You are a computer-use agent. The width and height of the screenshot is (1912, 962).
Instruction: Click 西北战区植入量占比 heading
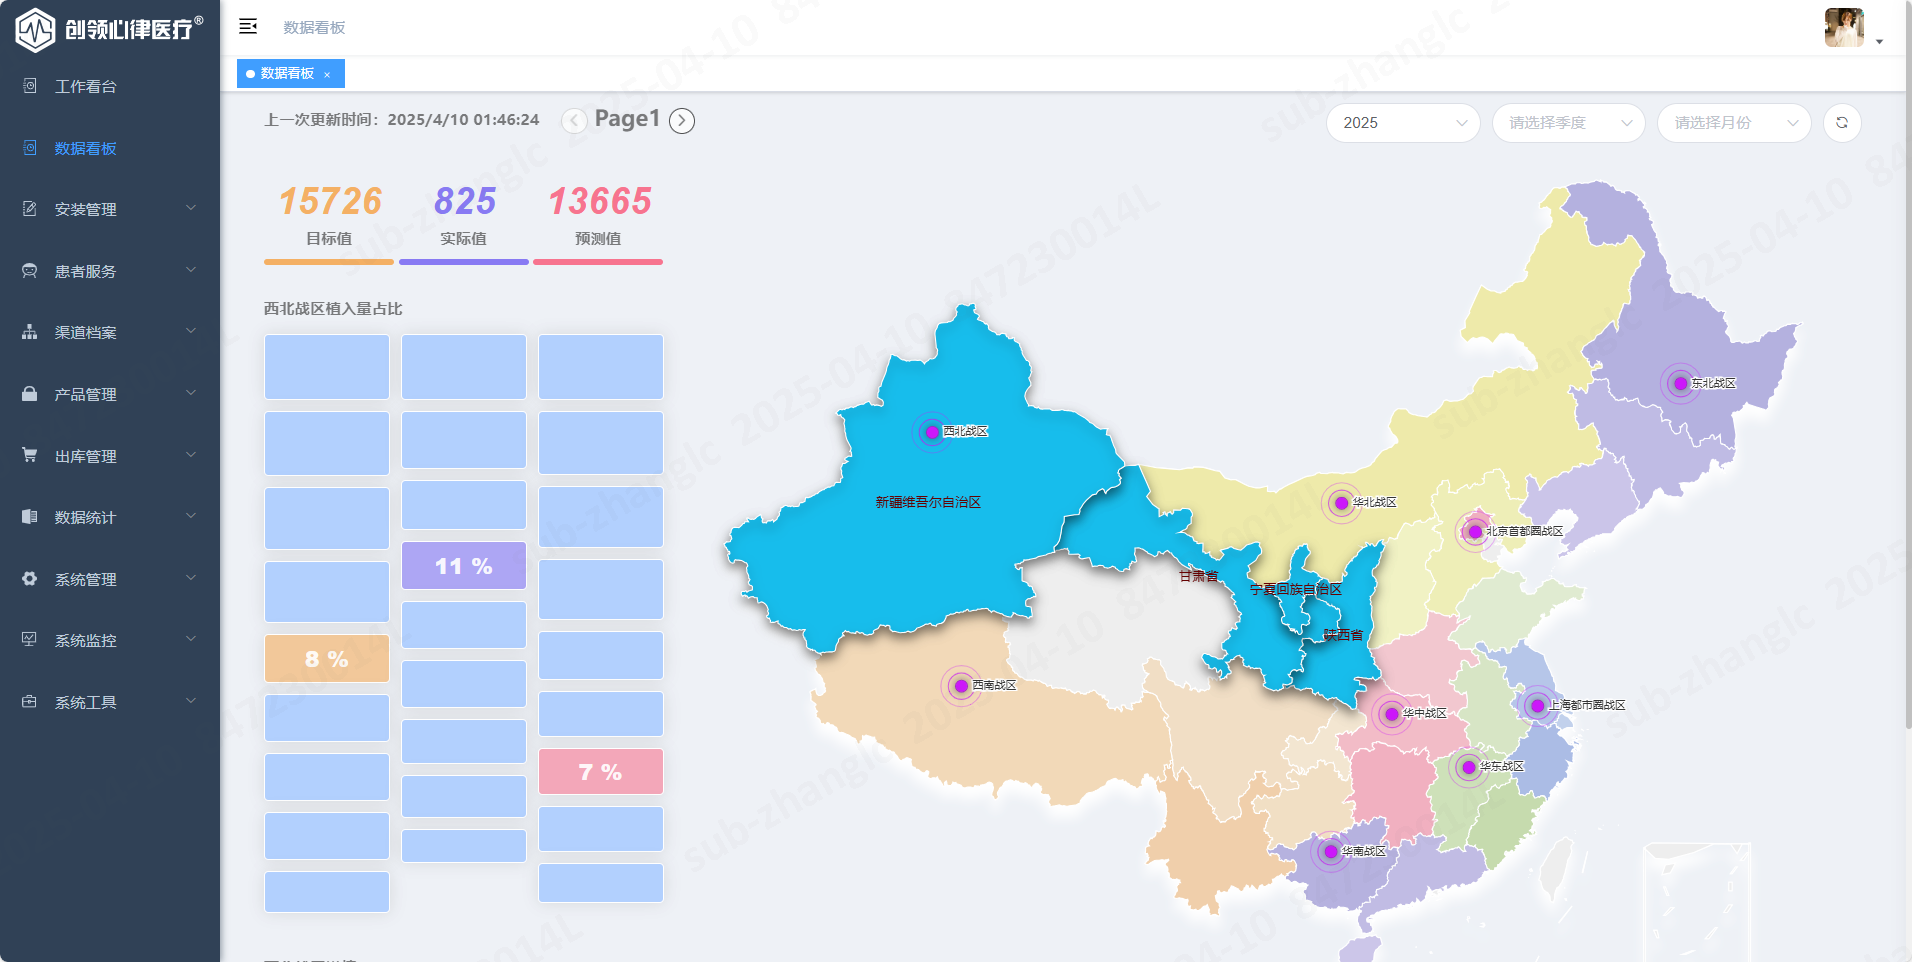pos(333,309)
